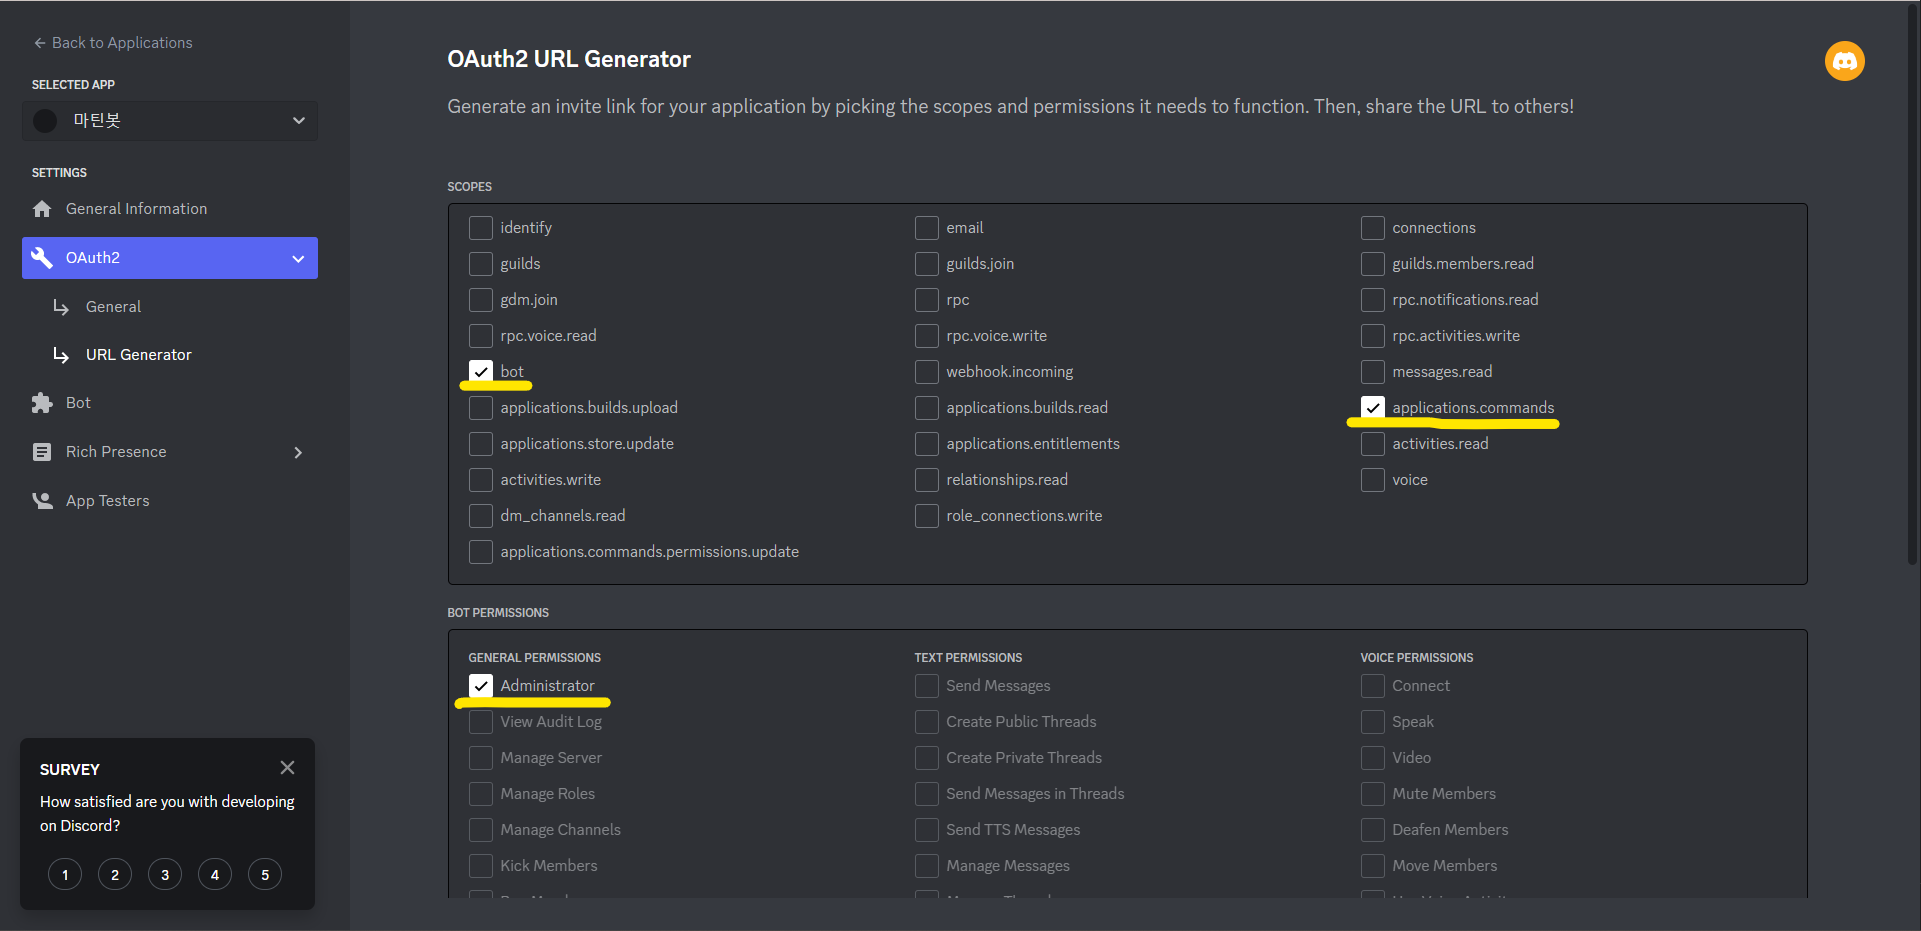Enable applications.builds.upload scope
Viewport: 1921px width, 931px height.
click(481, 408)
